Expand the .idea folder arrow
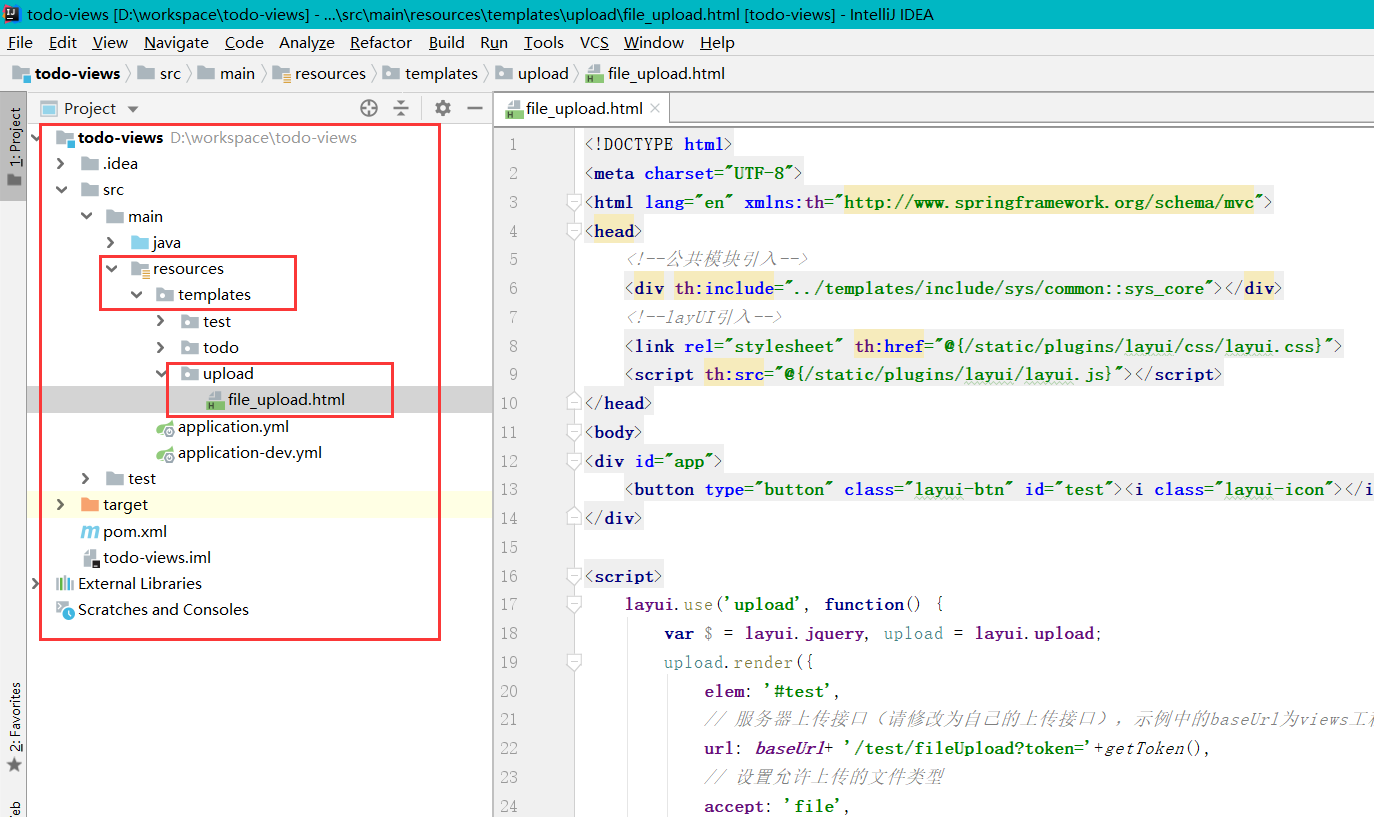Viewport: 1374px width, 817px height. pyautogui.click(x=61, y=164)
